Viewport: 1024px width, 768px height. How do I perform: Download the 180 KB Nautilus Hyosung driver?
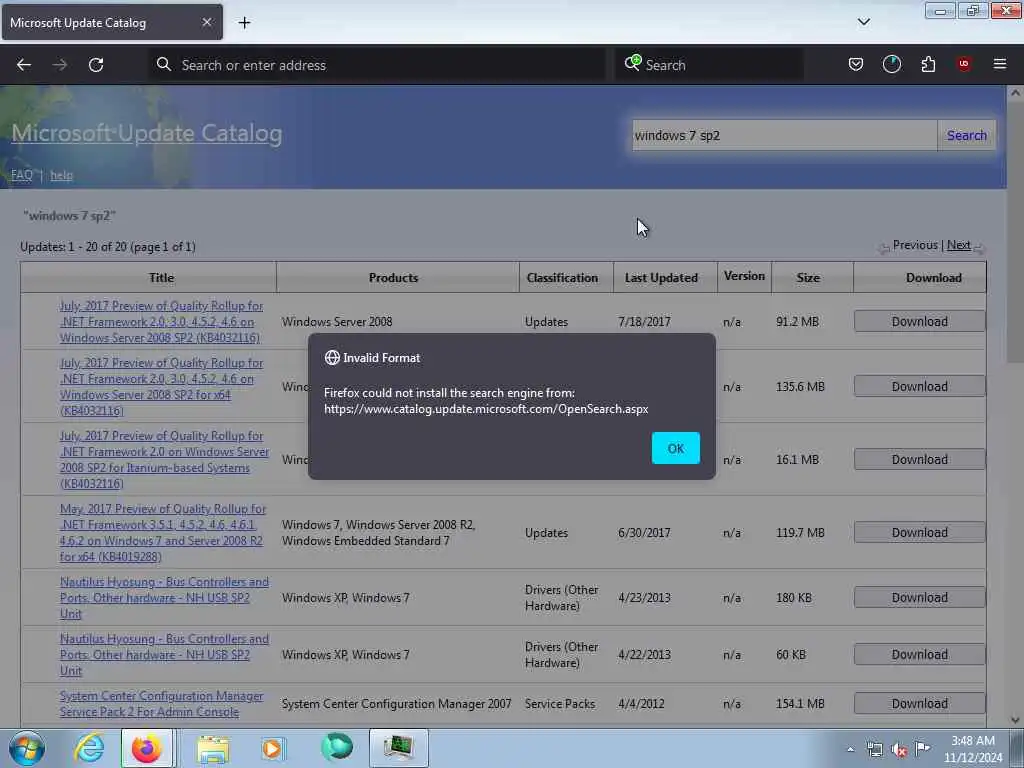coord(920,598)
